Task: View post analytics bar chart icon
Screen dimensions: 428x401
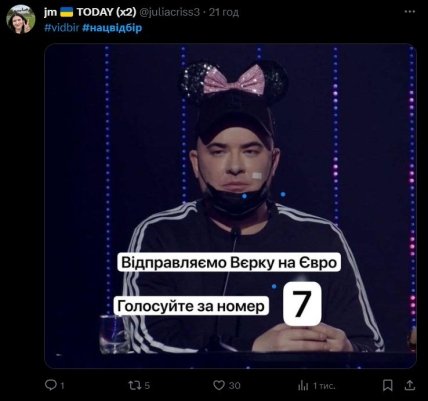Action: pos(303,386)
